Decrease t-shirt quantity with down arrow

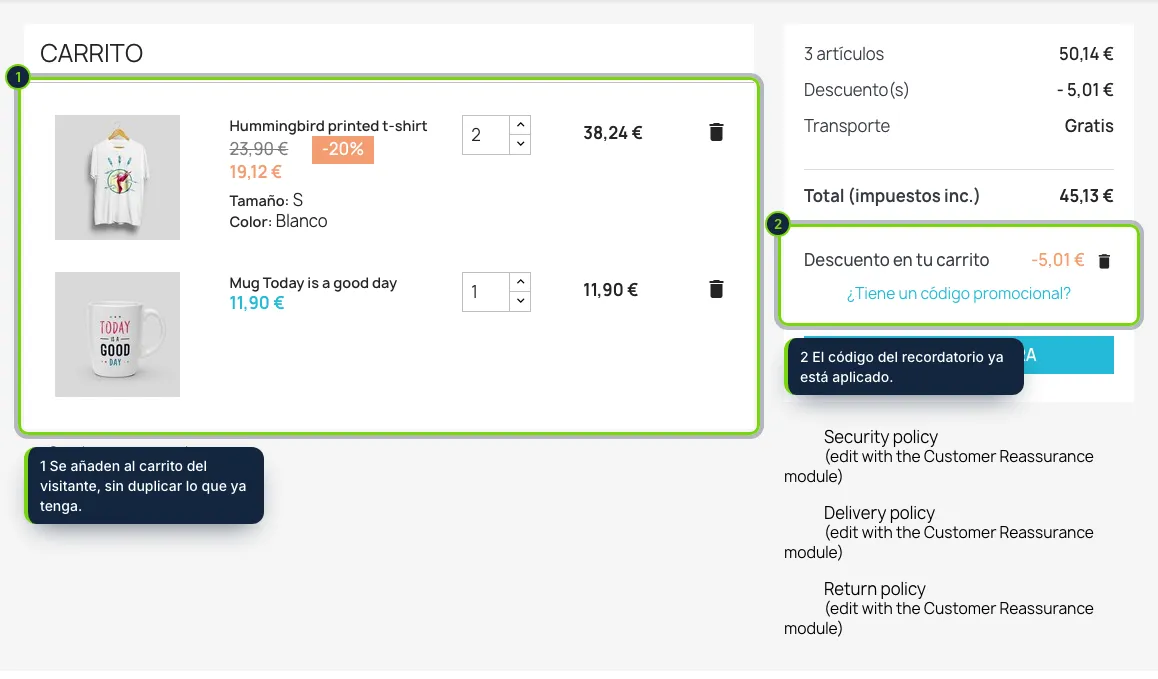[x=521, y=143]
